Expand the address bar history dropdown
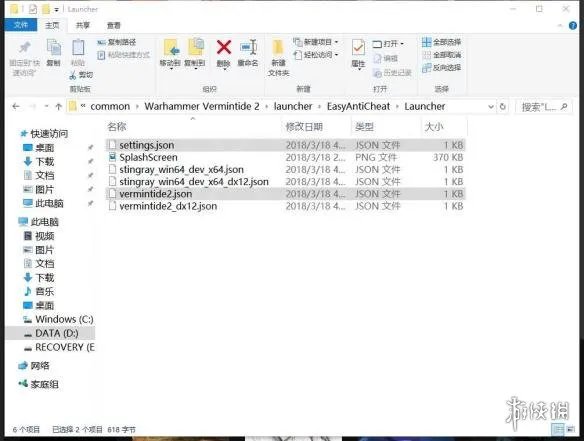The height and width of the screenshot is (441, 584). (491, 107)
